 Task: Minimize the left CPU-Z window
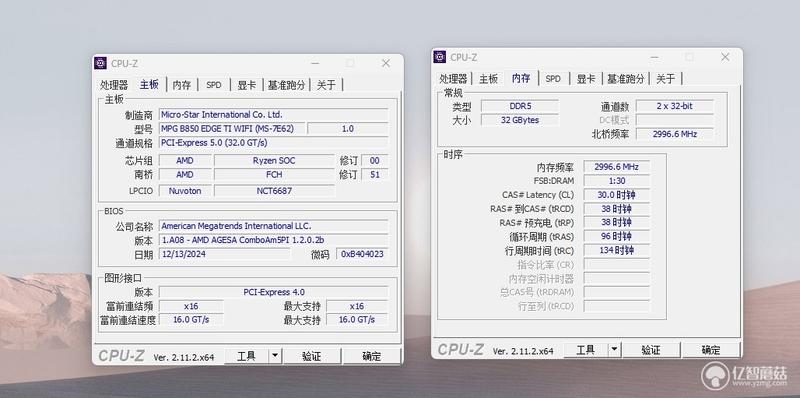pos(315,63)
